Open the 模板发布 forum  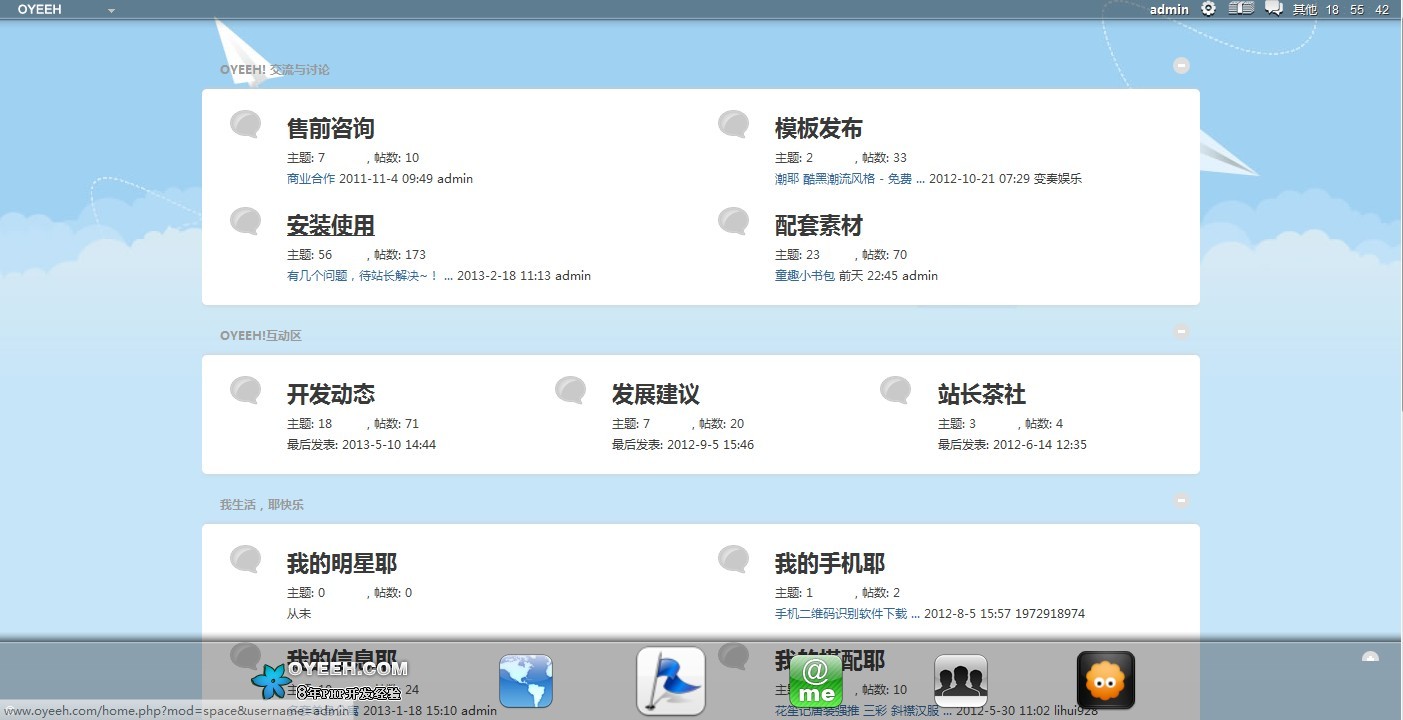(818, 128)
